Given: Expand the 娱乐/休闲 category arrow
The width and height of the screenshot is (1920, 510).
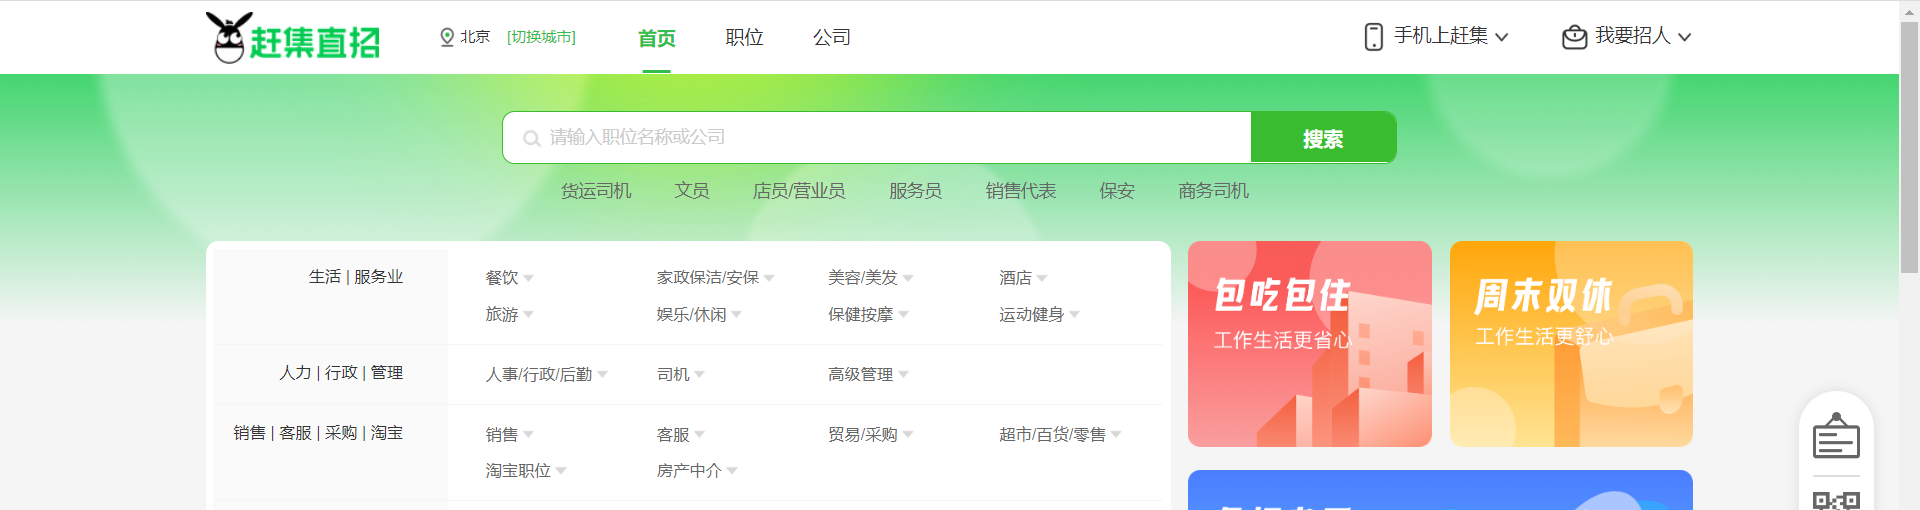Looking at the screenshot, I should tap(736, 314).
